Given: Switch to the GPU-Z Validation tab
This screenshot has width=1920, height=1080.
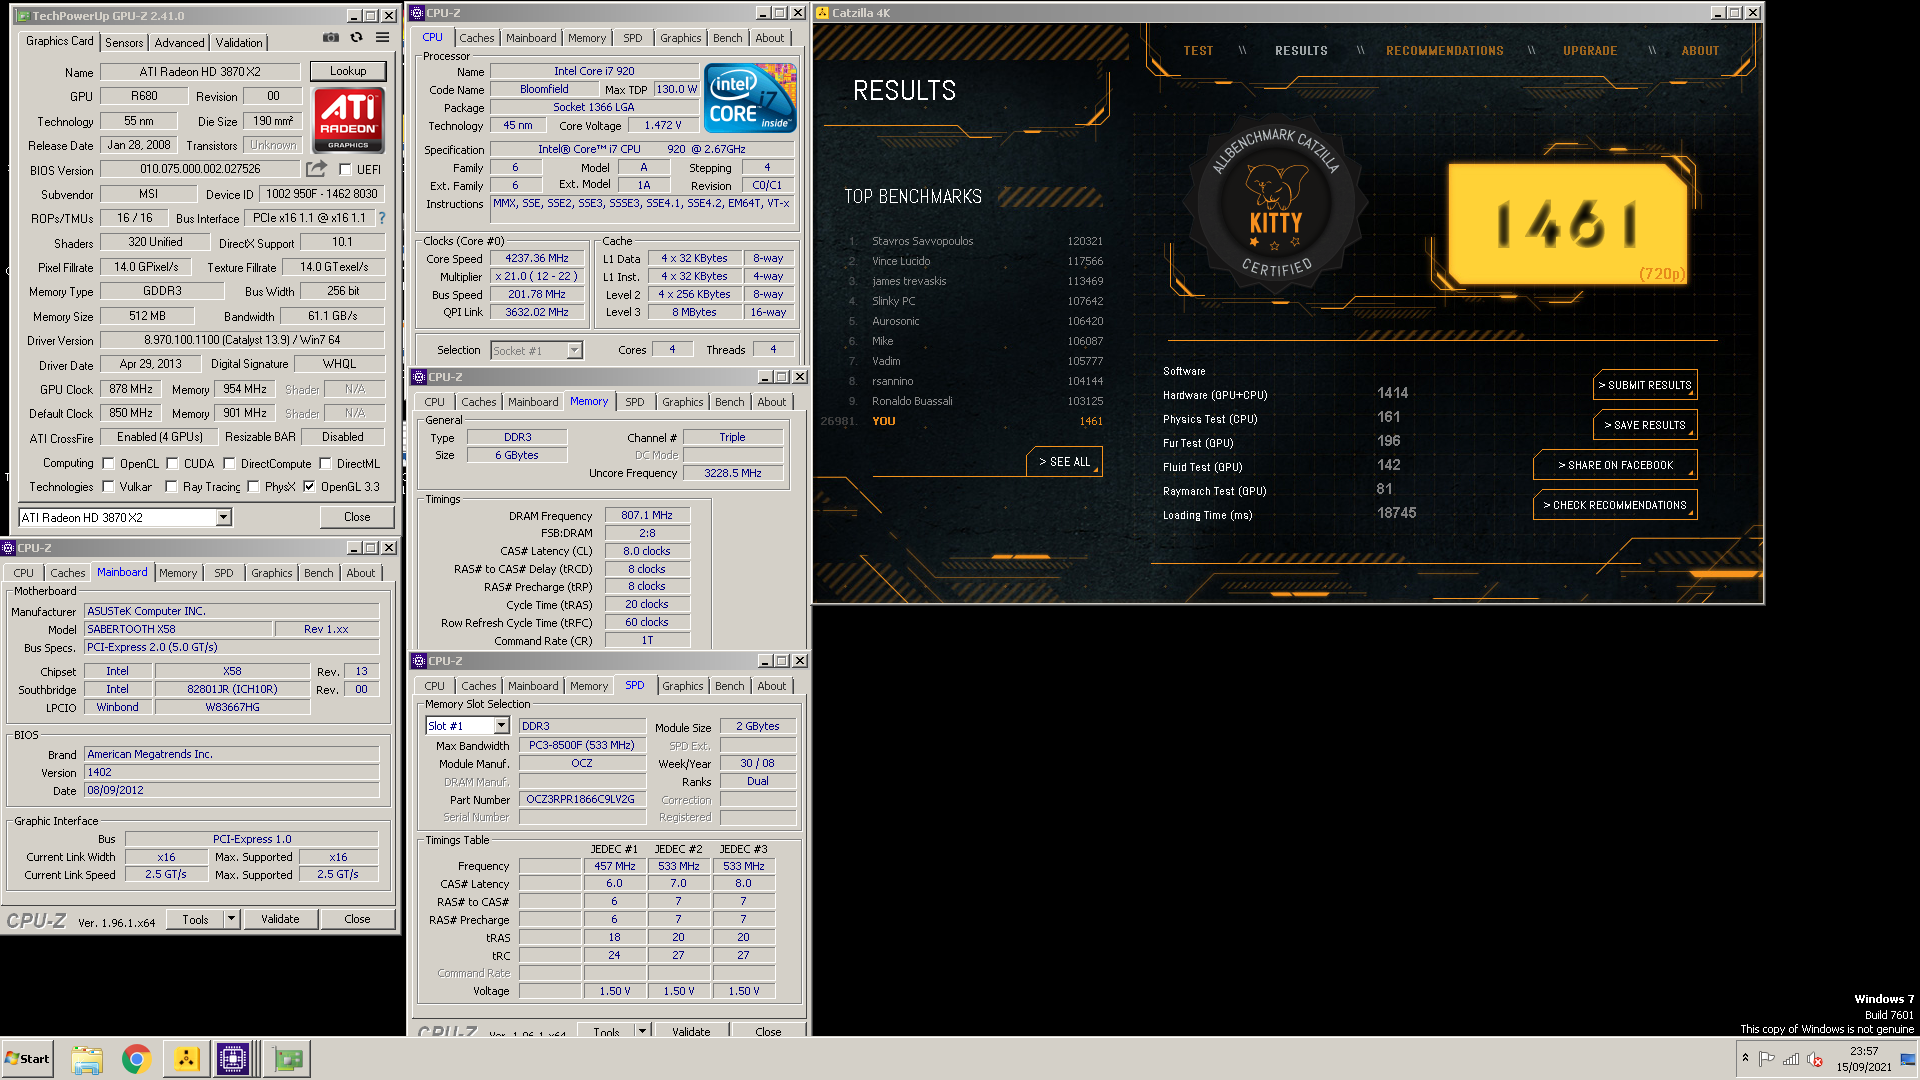Looking at the screenshot, I should [239, 42].
